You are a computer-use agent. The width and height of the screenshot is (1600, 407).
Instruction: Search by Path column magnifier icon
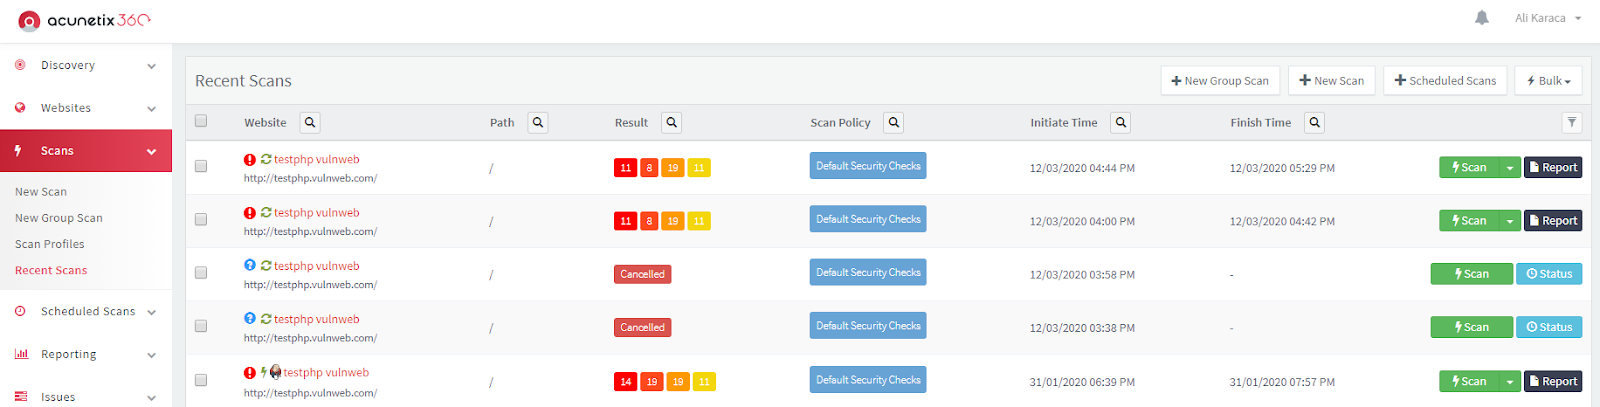538,122
